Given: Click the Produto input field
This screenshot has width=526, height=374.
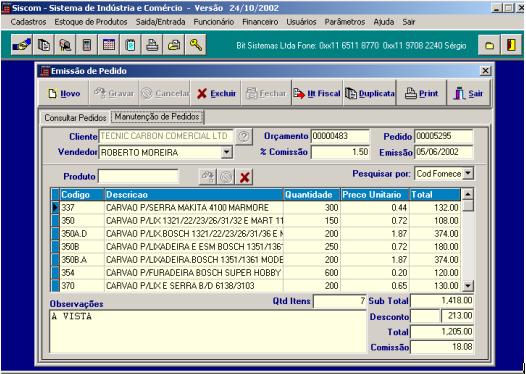Looking at the screenshot, I should click(138, 176).
